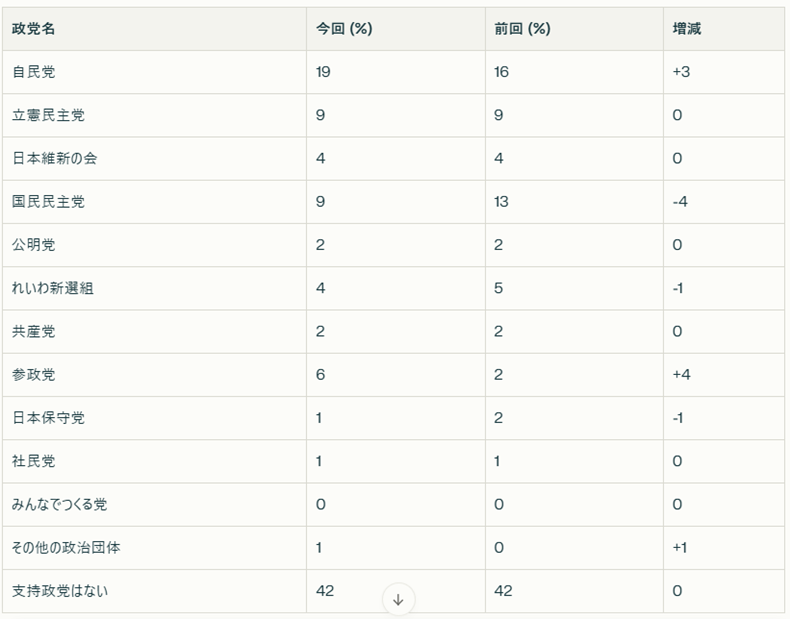Click the みんなでつくる党 party name cell
The image size is (790, 619).
(x=154, y=505)
